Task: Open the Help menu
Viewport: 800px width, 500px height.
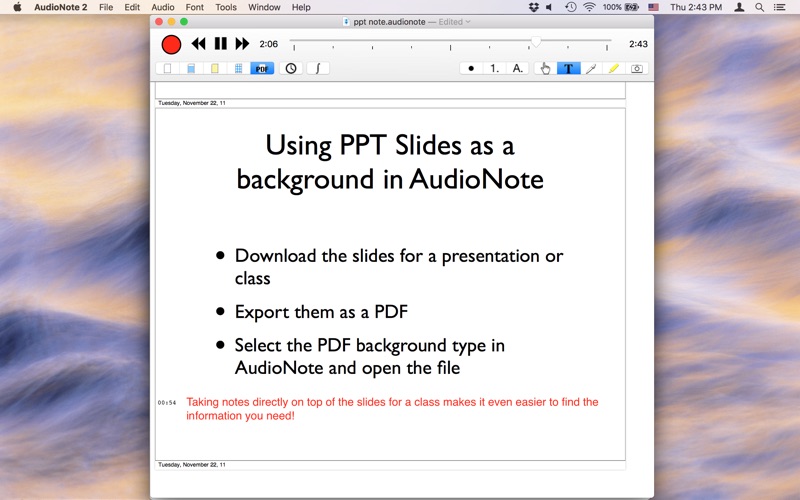Action: click(x=301, y=7)
